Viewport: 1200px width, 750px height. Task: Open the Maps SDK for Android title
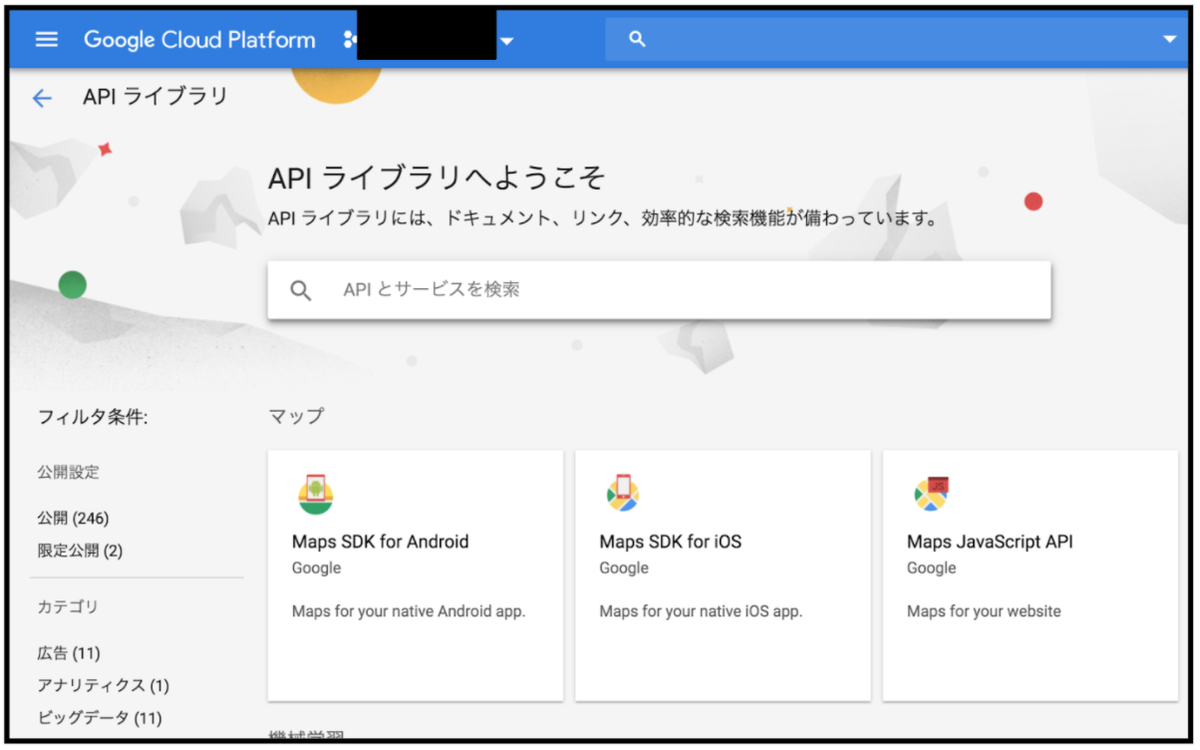click(380, 542)
